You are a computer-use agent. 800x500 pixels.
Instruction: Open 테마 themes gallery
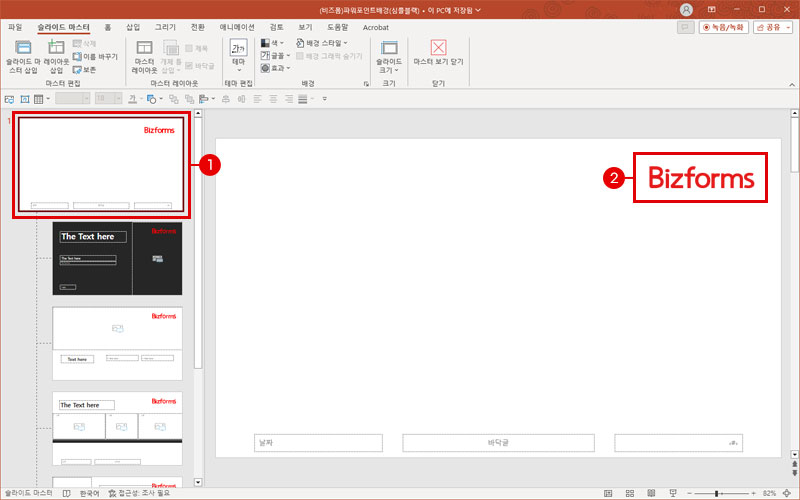coord(238,55)
